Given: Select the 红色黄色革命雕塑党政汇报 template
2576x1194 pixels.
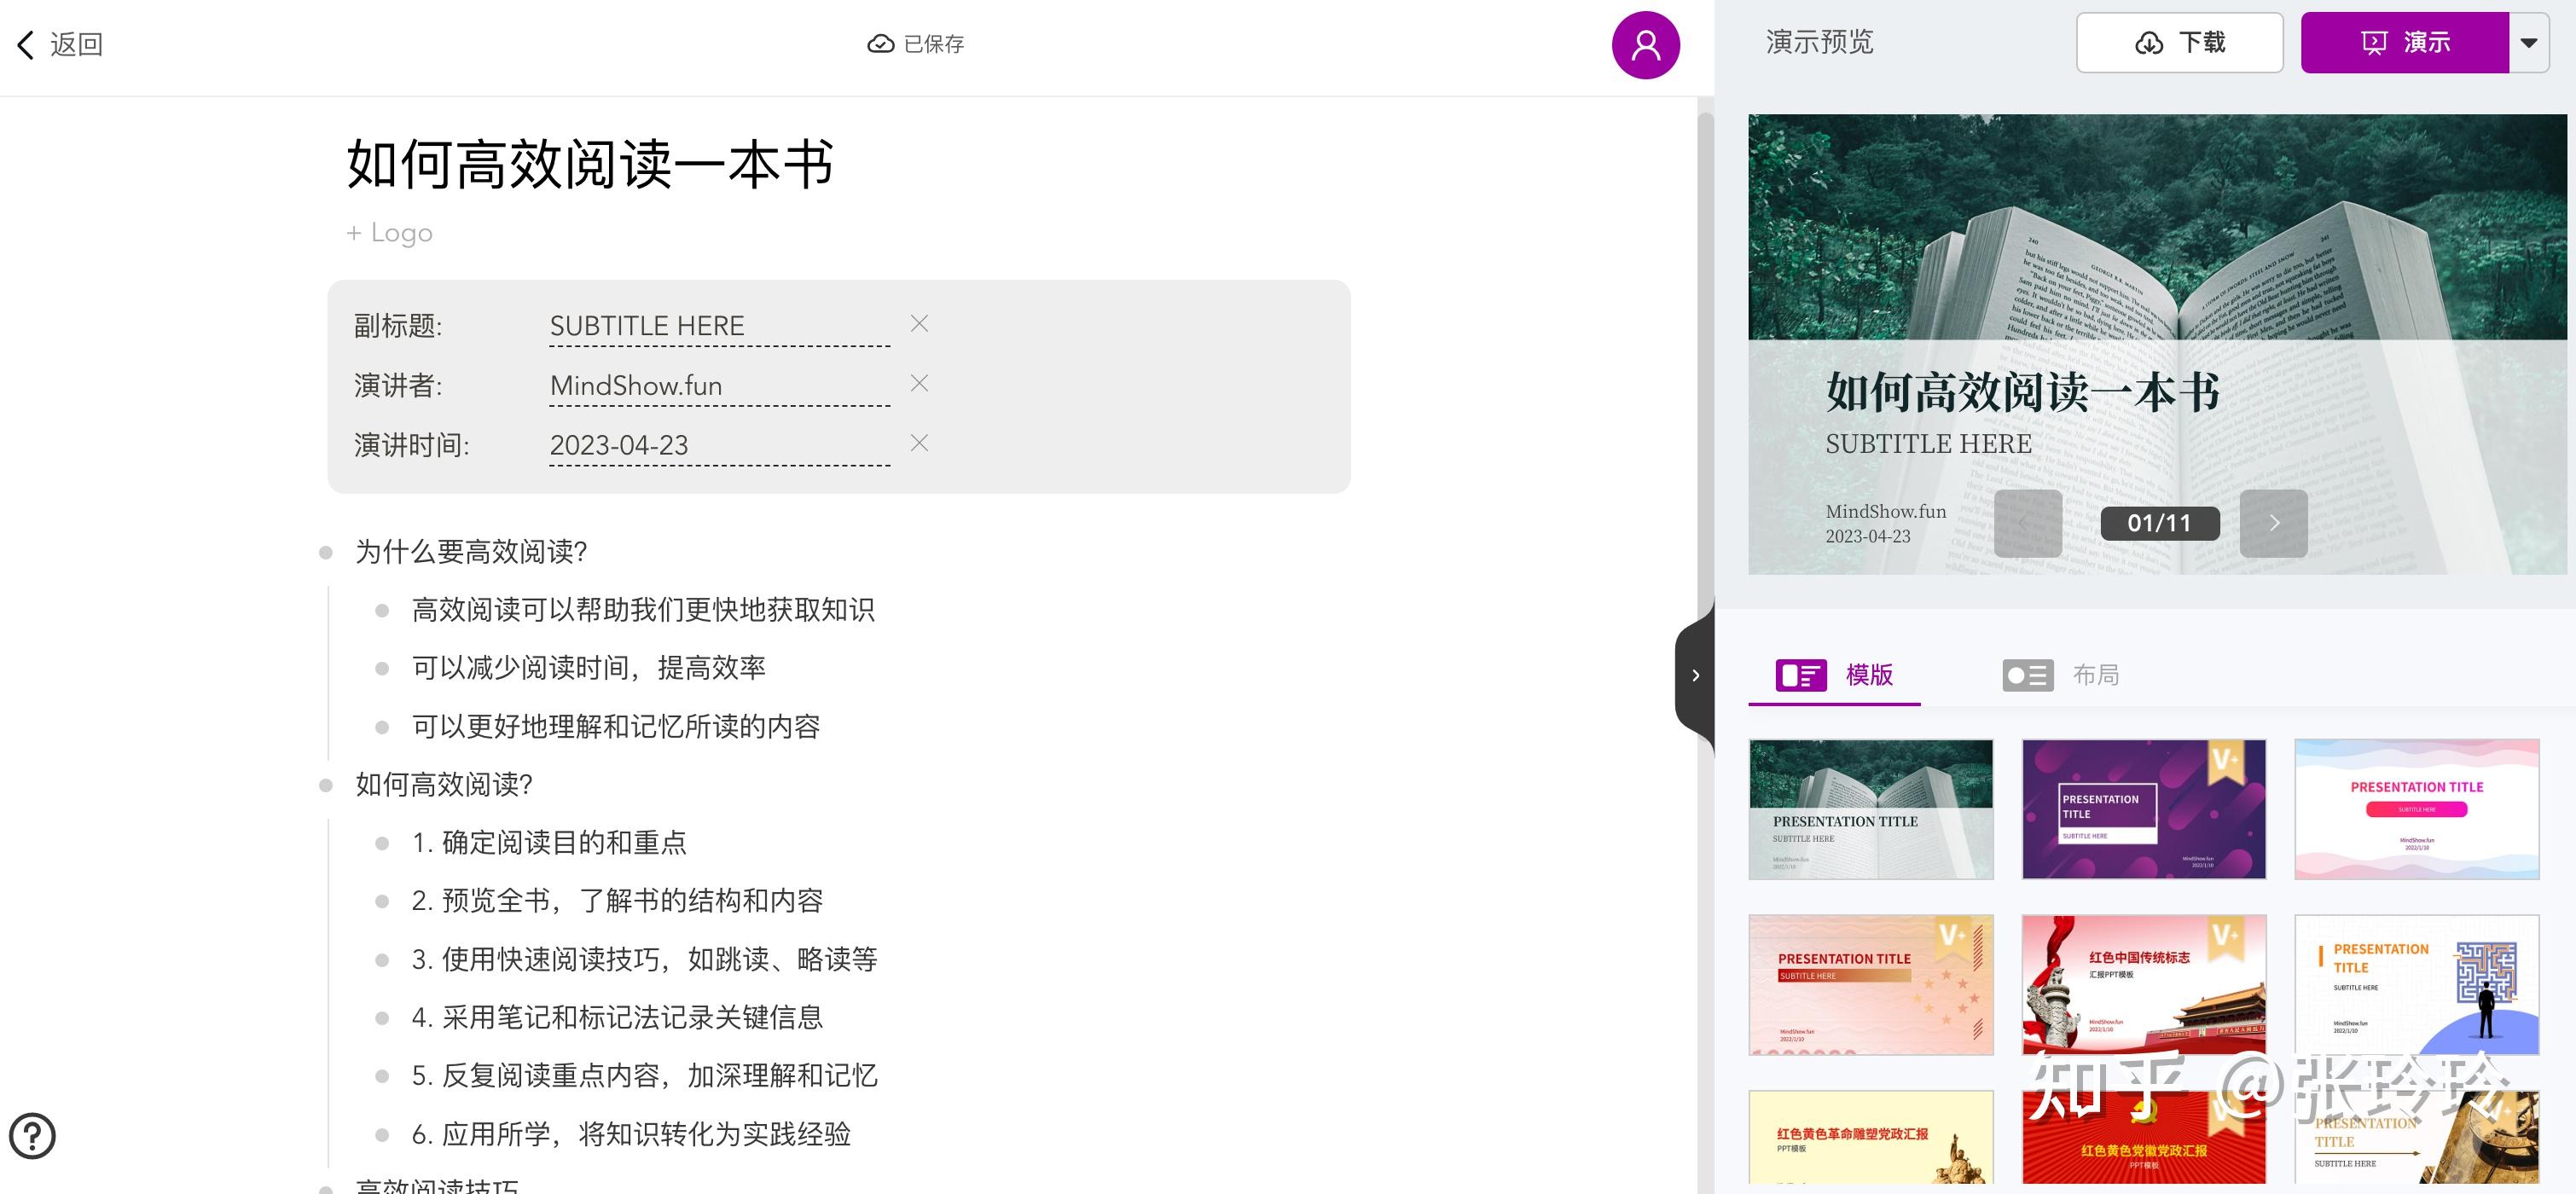Looking at the screenshot, I should (x=1870, y=1137).
